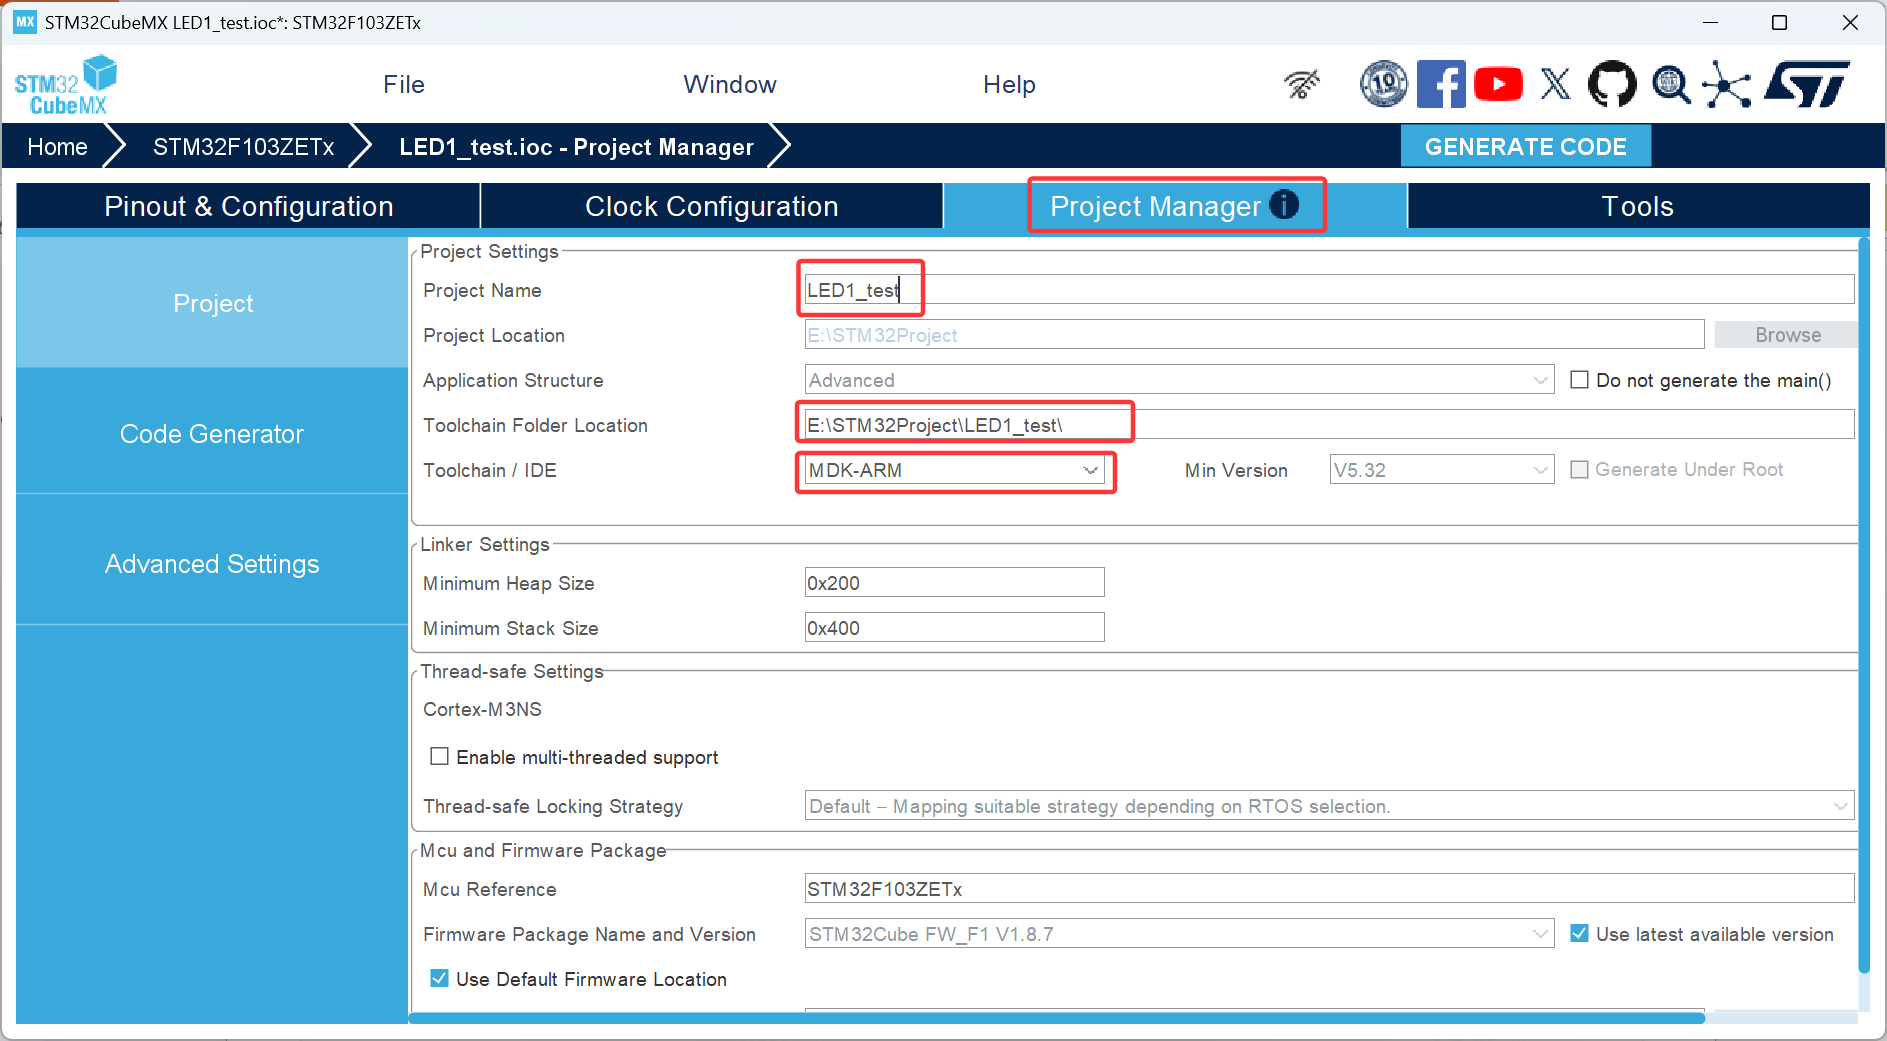Click the STM32F103ZETx breadcrumb
Screen dimensions: 1887x1041
pos(243,147)
